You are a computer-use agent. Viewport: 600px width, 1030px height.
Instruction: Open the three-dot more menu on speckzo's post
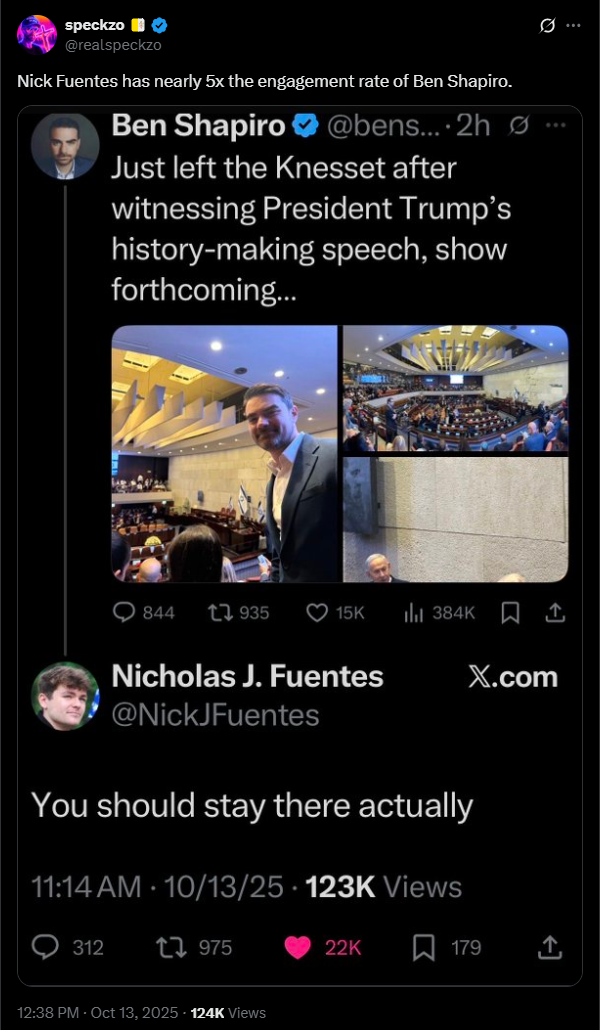coord(573,26)
